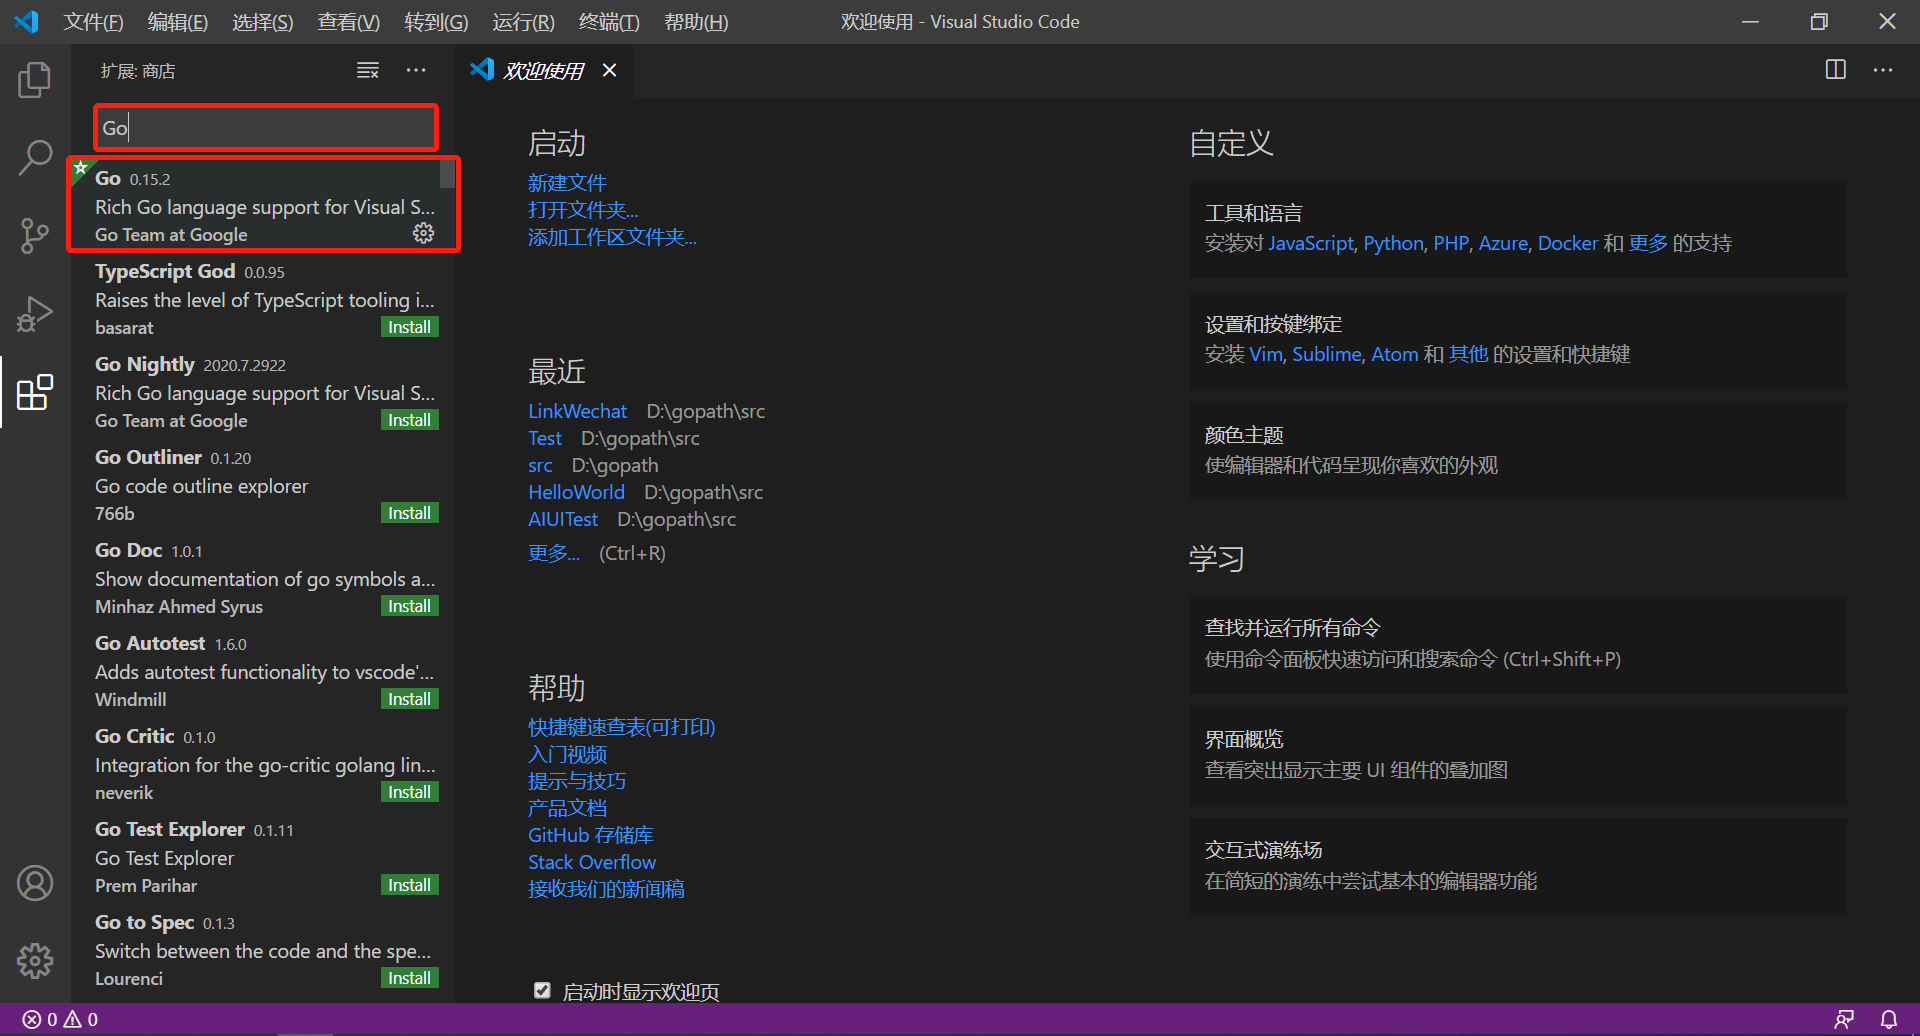Click the extensions list scrollbar thumb

447,174
